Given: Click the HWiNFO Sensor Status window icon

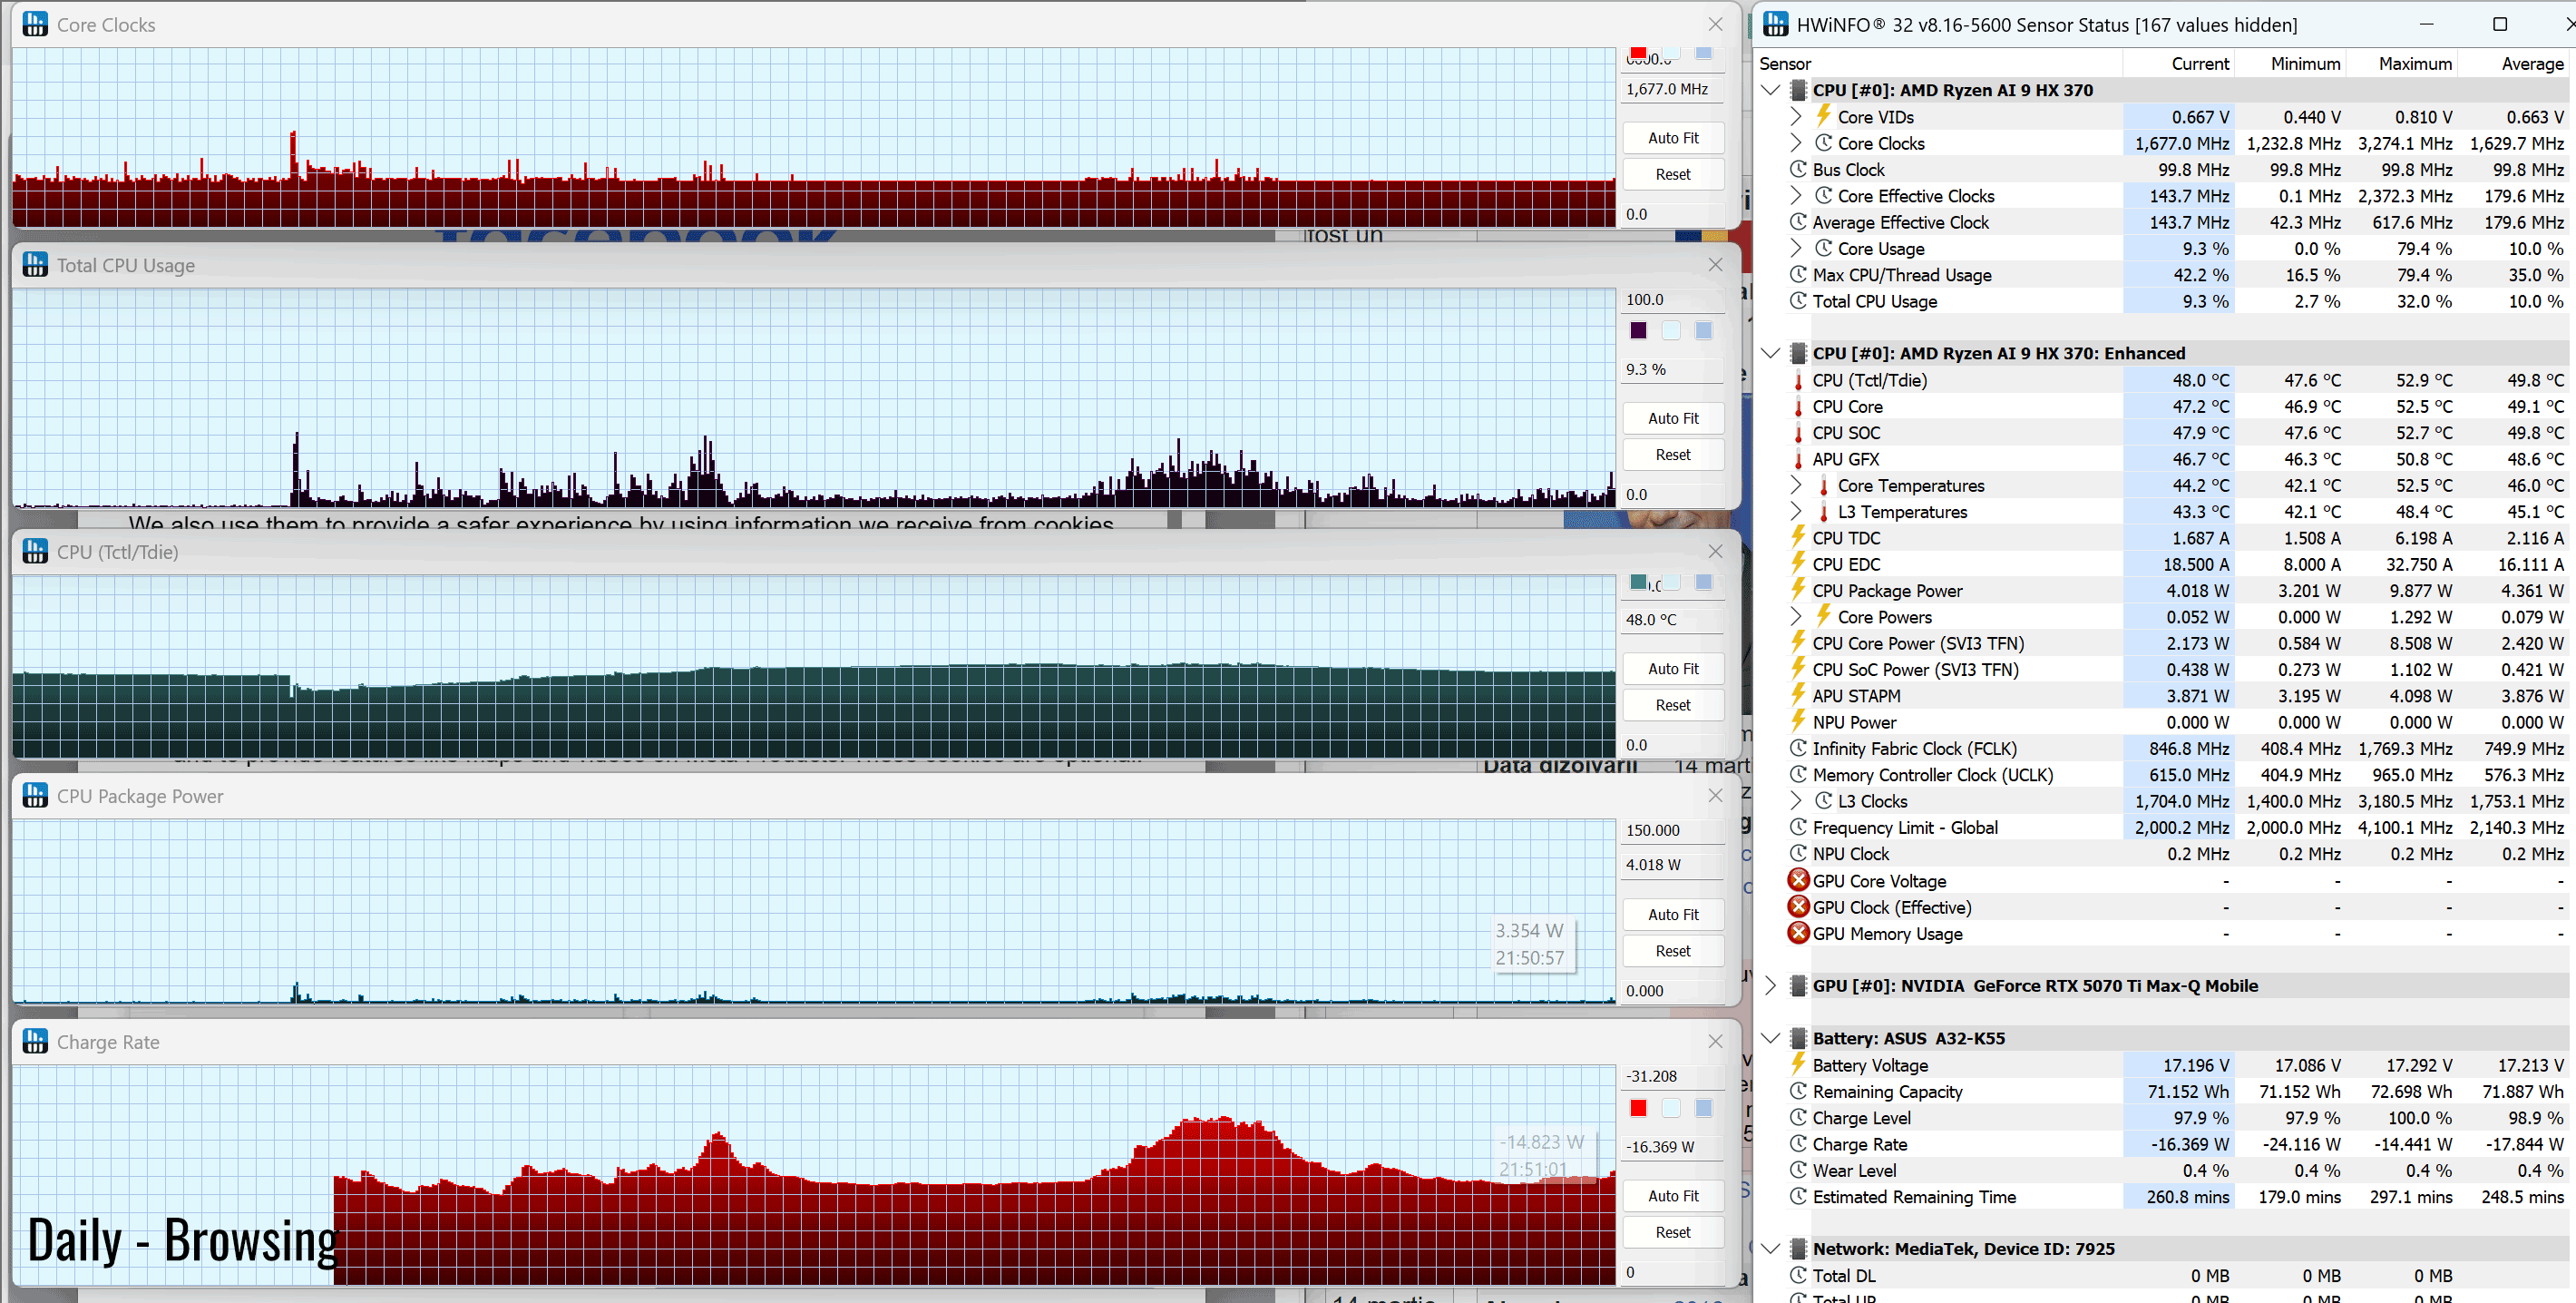Looking at the screenshot, I should click(x=1775, y=24).
